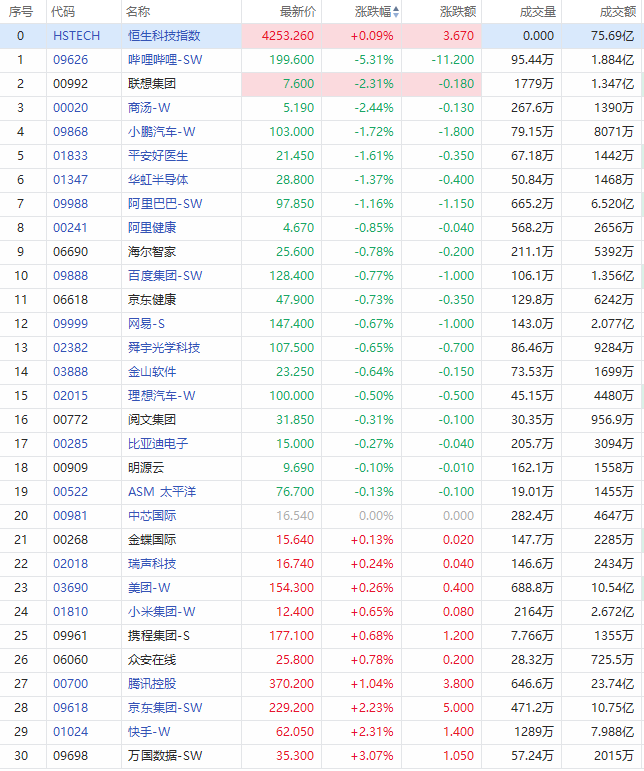Click change value -5.31%
The height and width of the screenshot is (771, 644).
[x=374, y=60]
